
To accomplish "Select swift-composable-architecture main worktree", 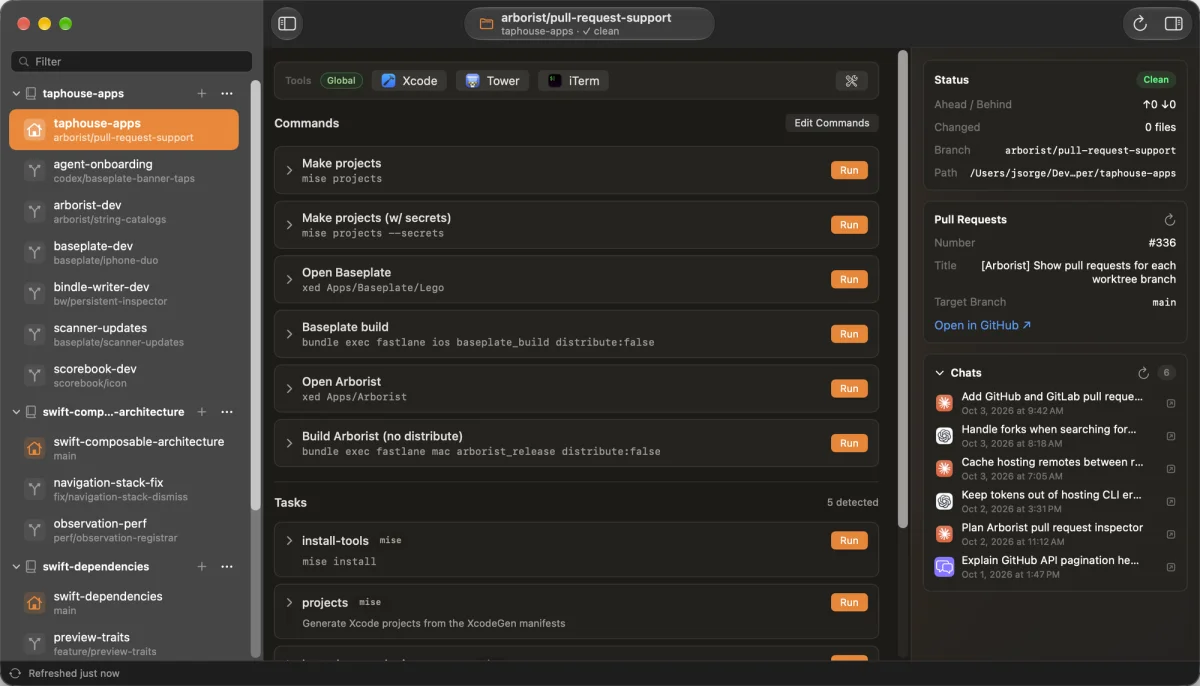I will point(124,448).
